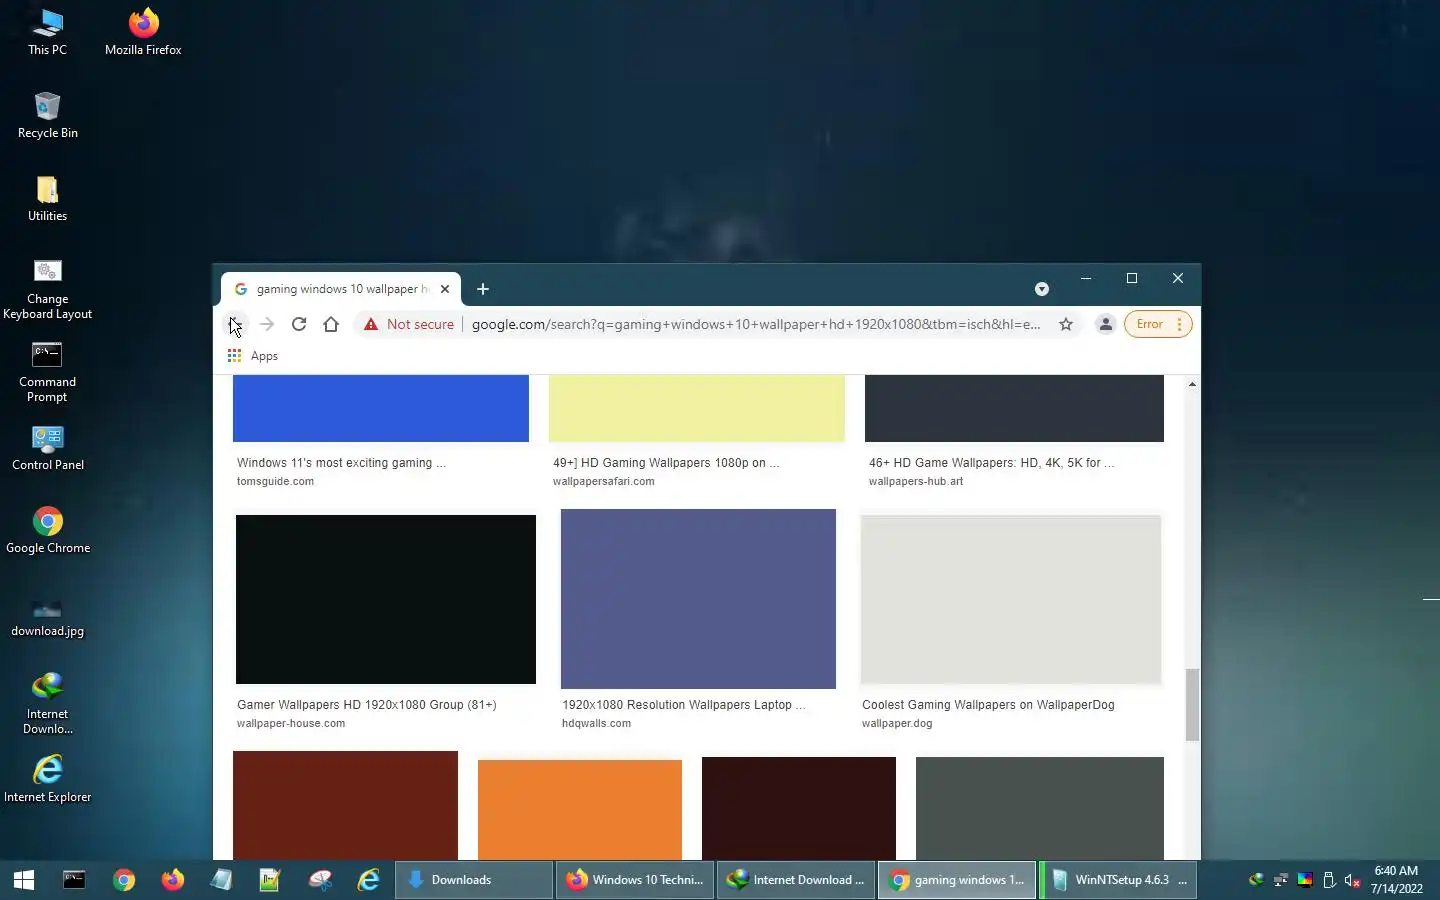Select Internet Explorer desktop icon
Image resolution: width=1440 pixels, height=900 pixels.
click(x=47, y=779)
